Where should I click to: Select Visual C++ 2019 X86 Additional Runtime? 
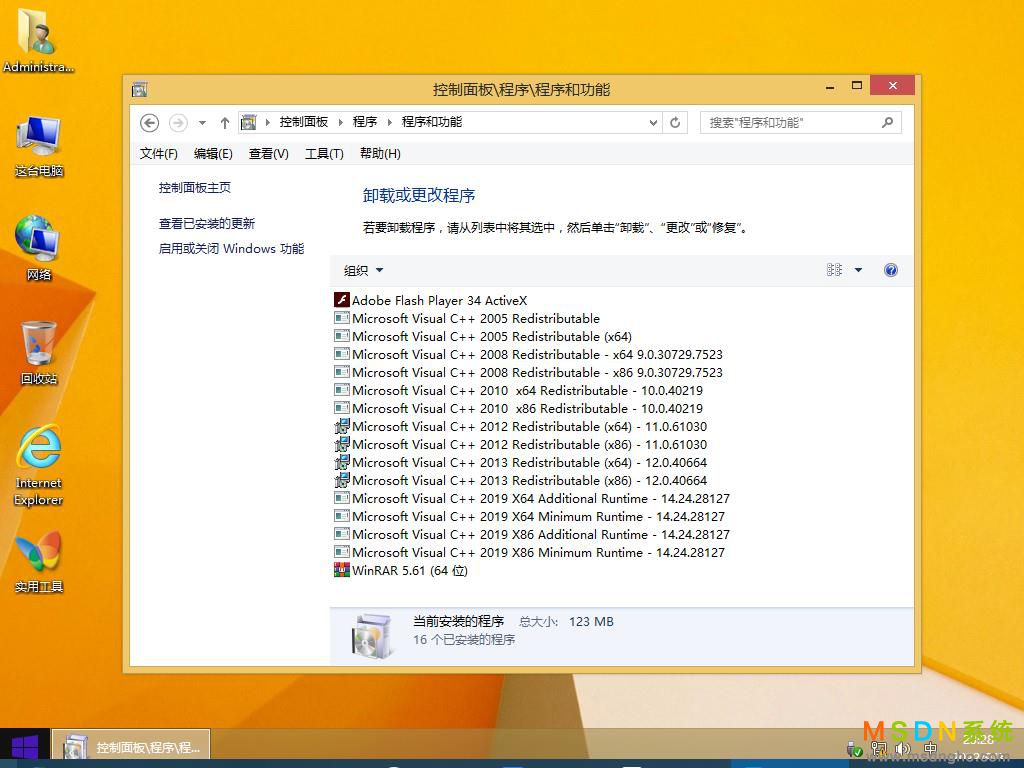[532, 534]
